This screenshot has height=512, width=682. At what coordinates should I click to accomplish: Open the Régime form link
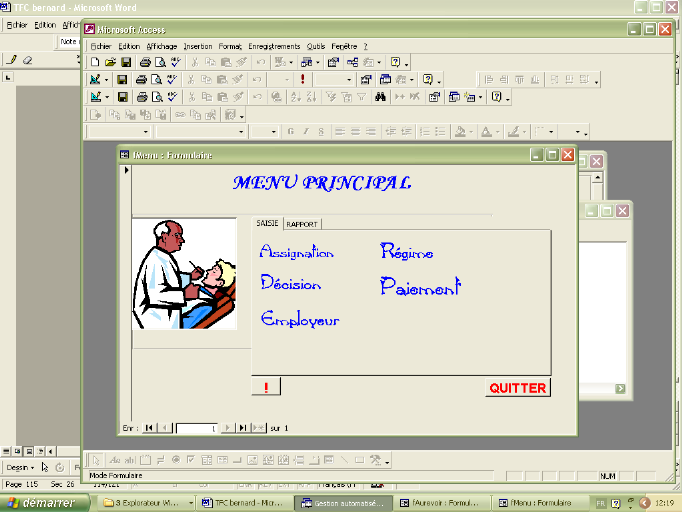coord(406,252)
